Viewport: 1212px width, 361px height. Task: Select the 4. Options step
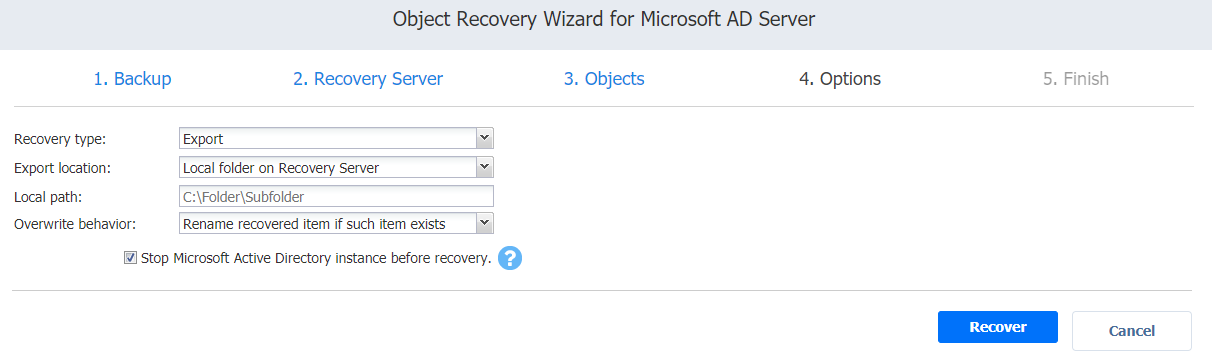pos(840,79)
